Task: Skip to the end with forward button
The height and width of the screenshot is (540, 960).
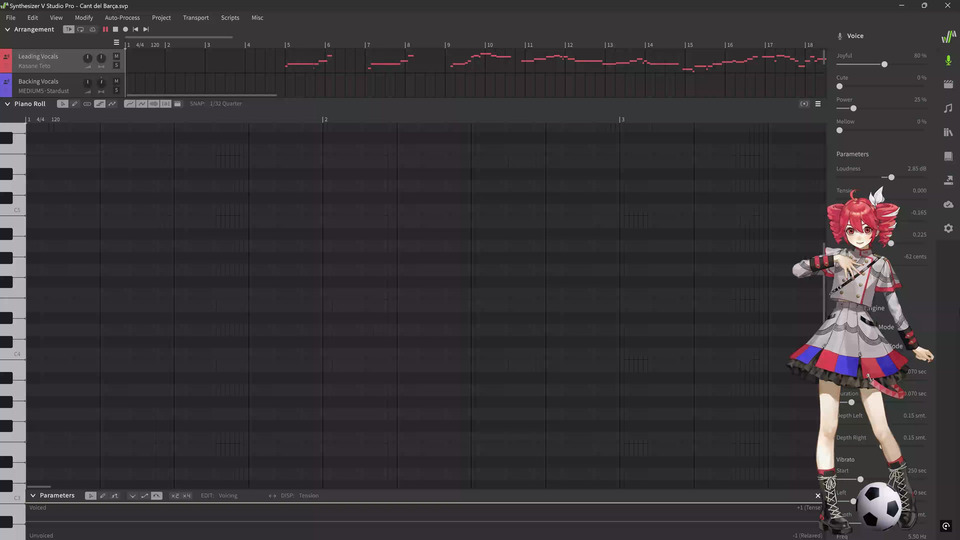Action: (146, 29)
